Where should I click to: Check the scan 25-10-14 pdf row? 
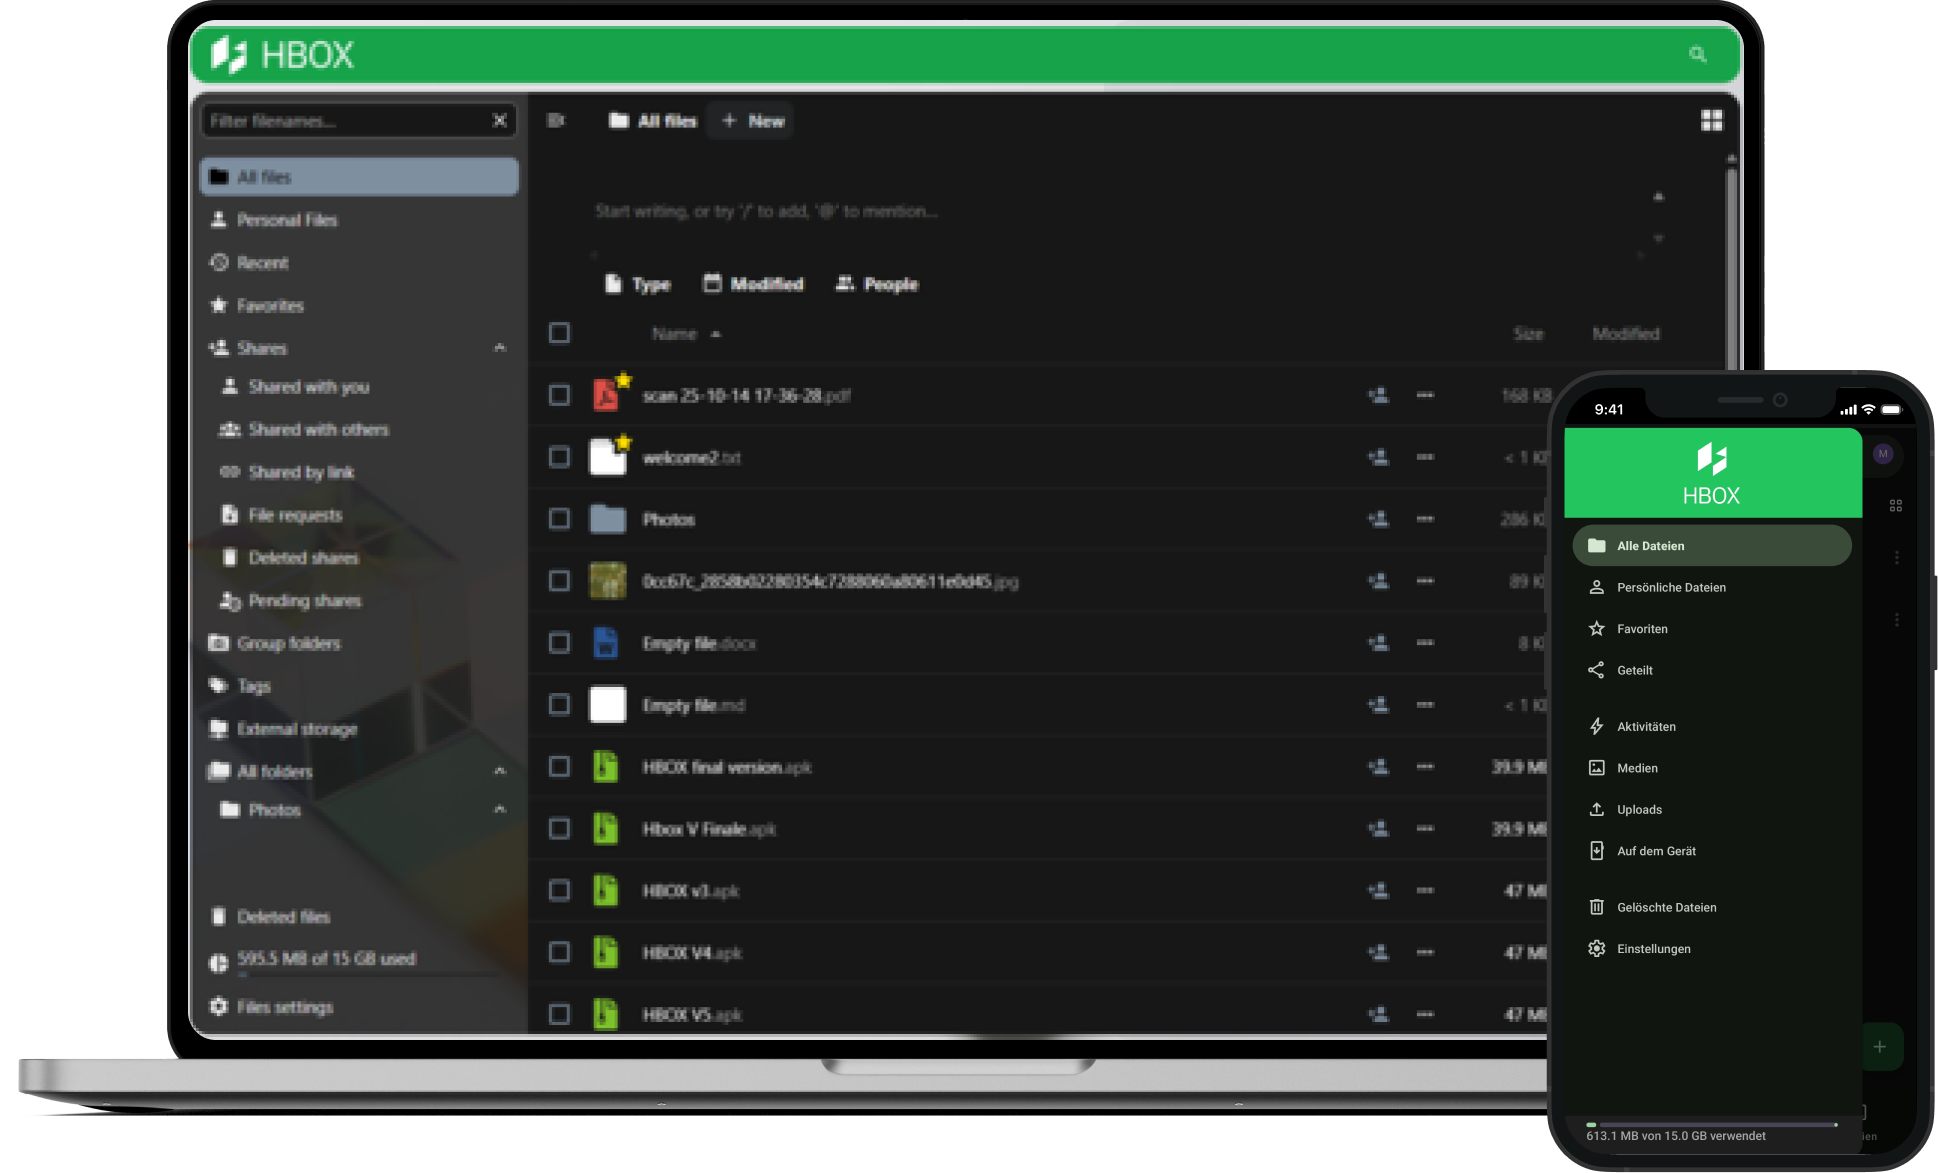point(559,395)
